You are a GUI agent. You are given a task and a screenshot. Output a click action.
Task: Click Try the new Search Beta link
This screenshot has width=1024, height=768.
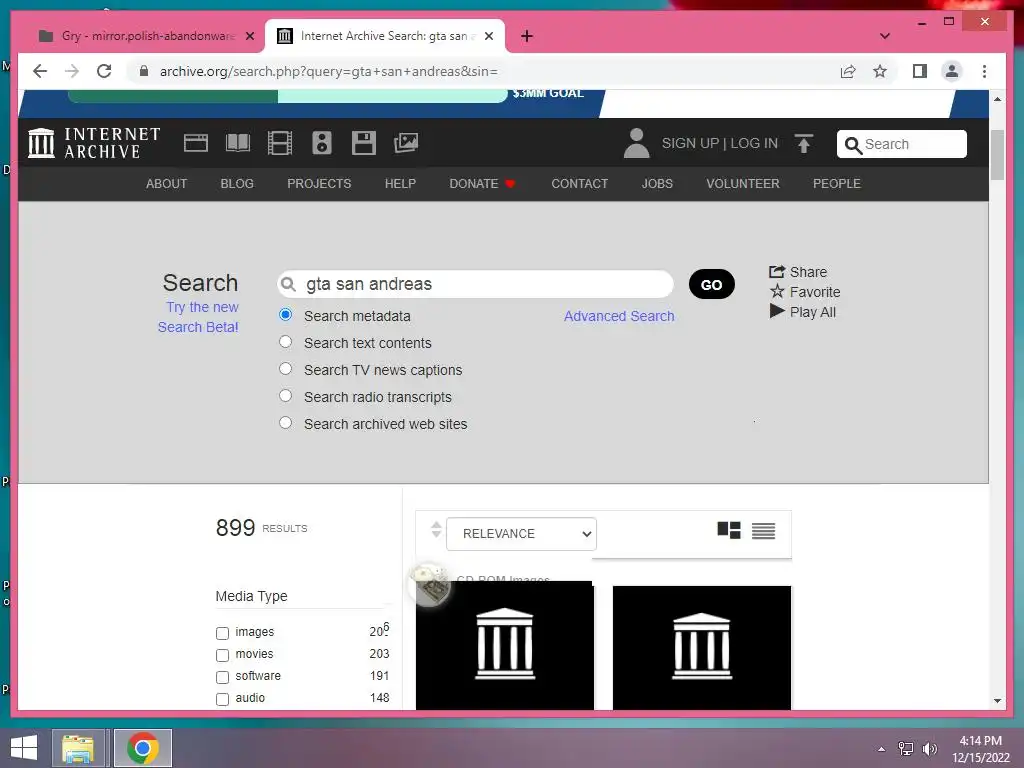point(199,317)
